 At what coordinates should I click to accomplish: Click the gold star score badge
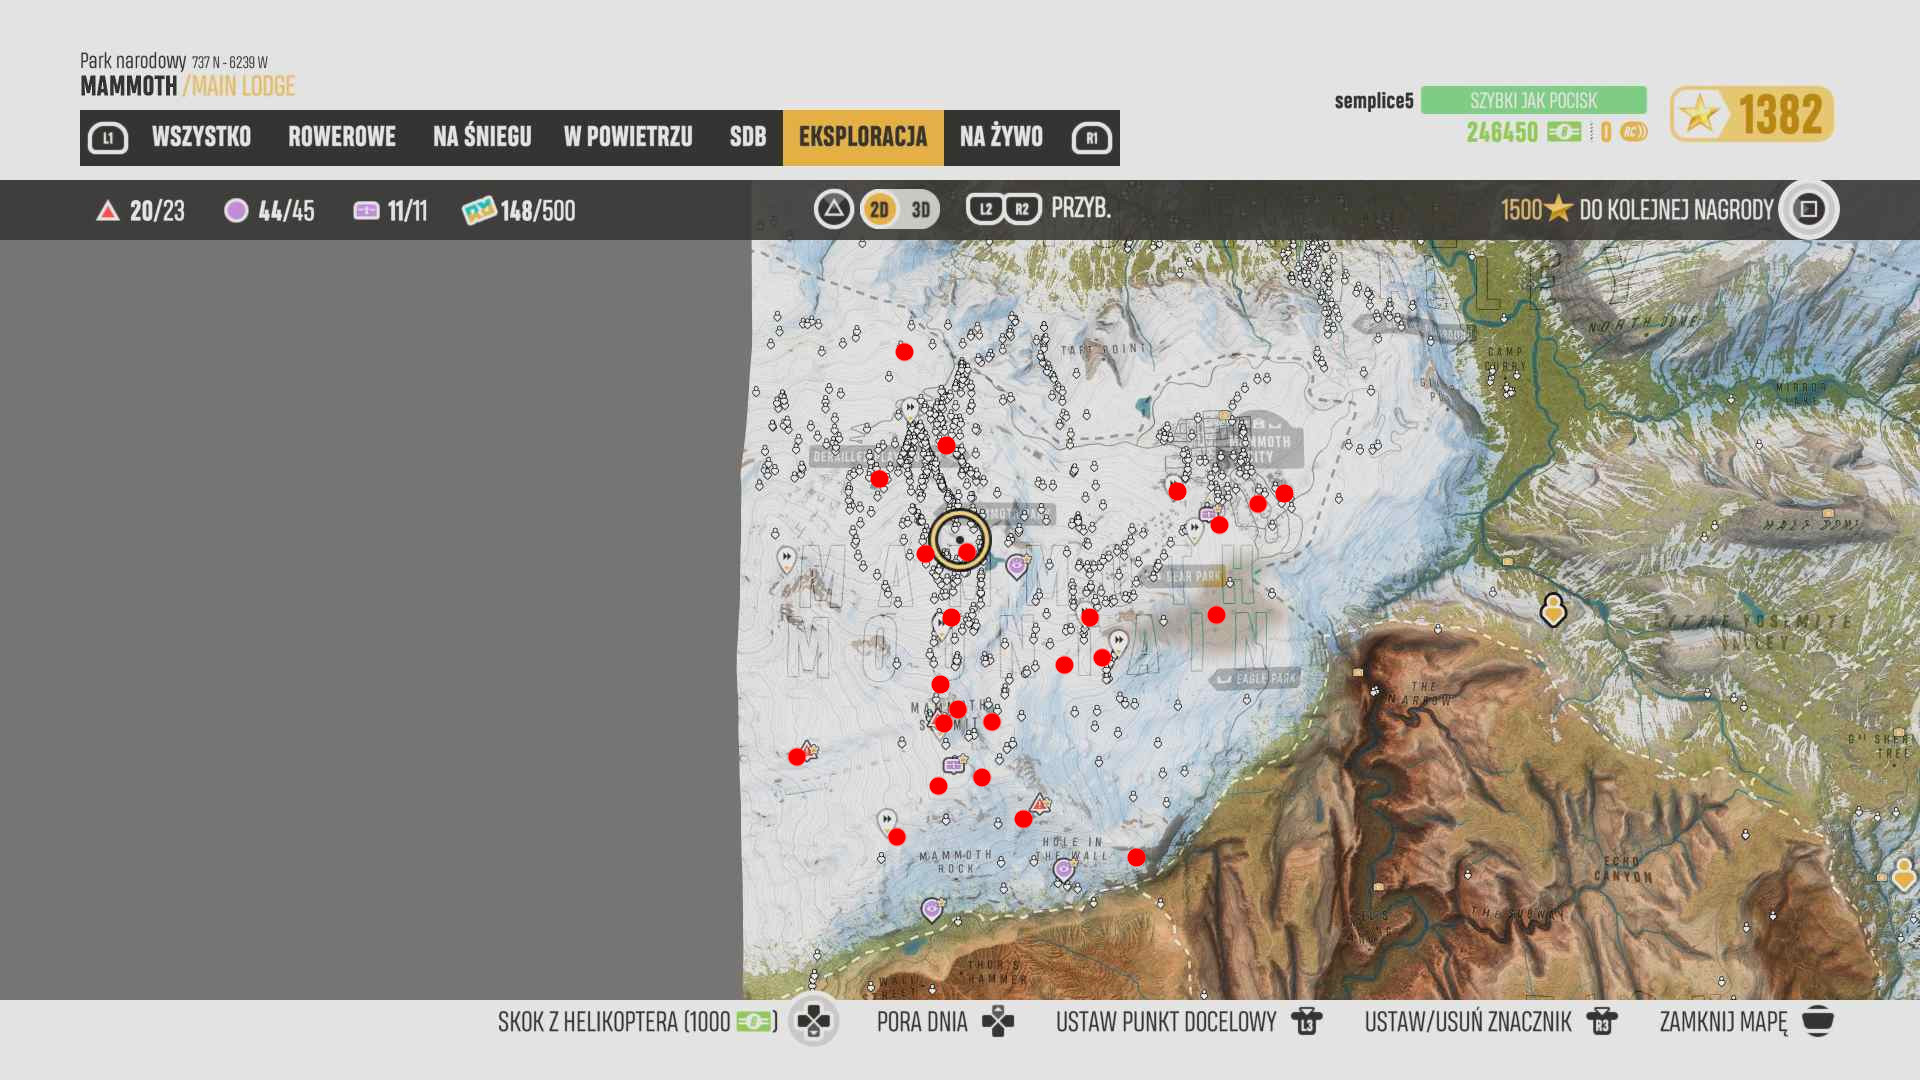[x=1751, y=114]
